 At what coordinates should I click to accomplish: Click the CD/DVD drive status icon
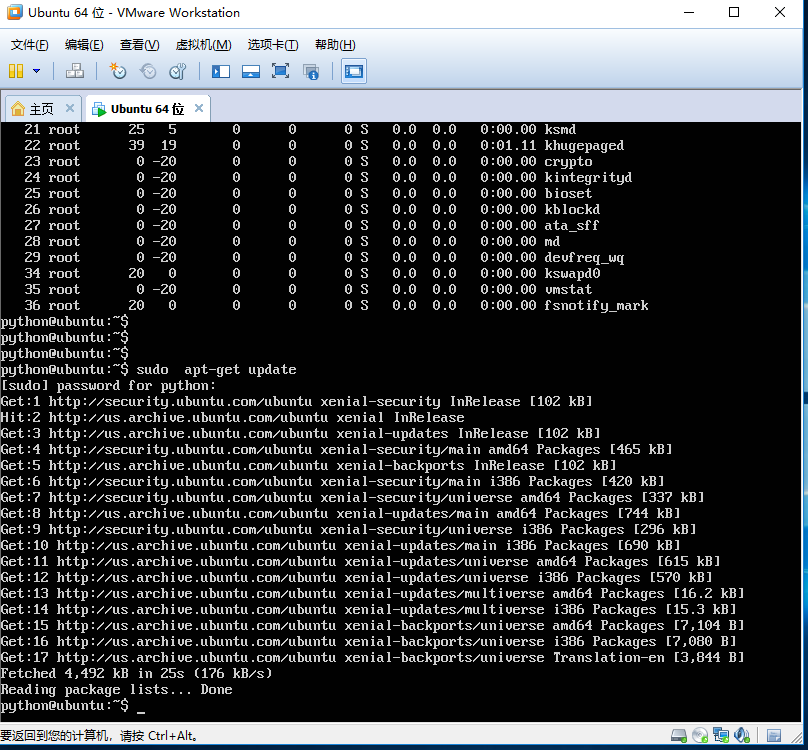point(700,736)
